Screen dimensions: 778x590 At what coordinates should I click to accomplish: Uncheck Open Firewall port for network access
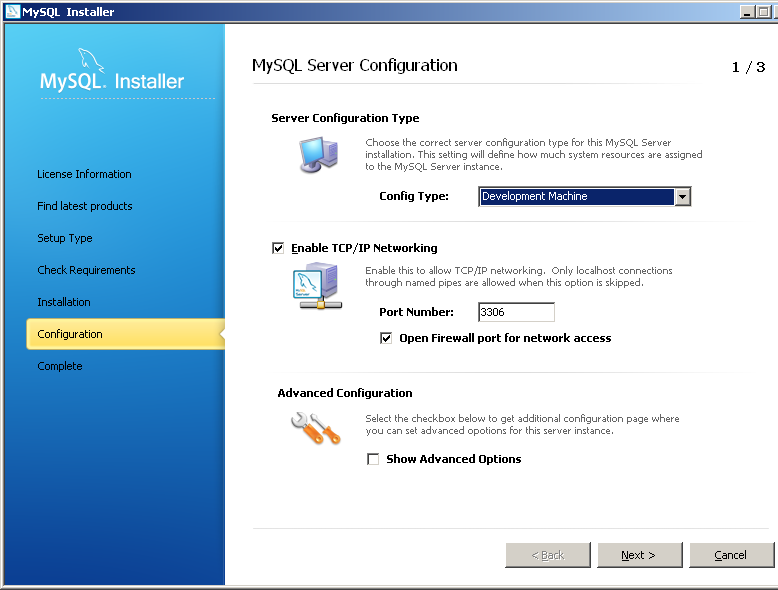coord(386,338)
